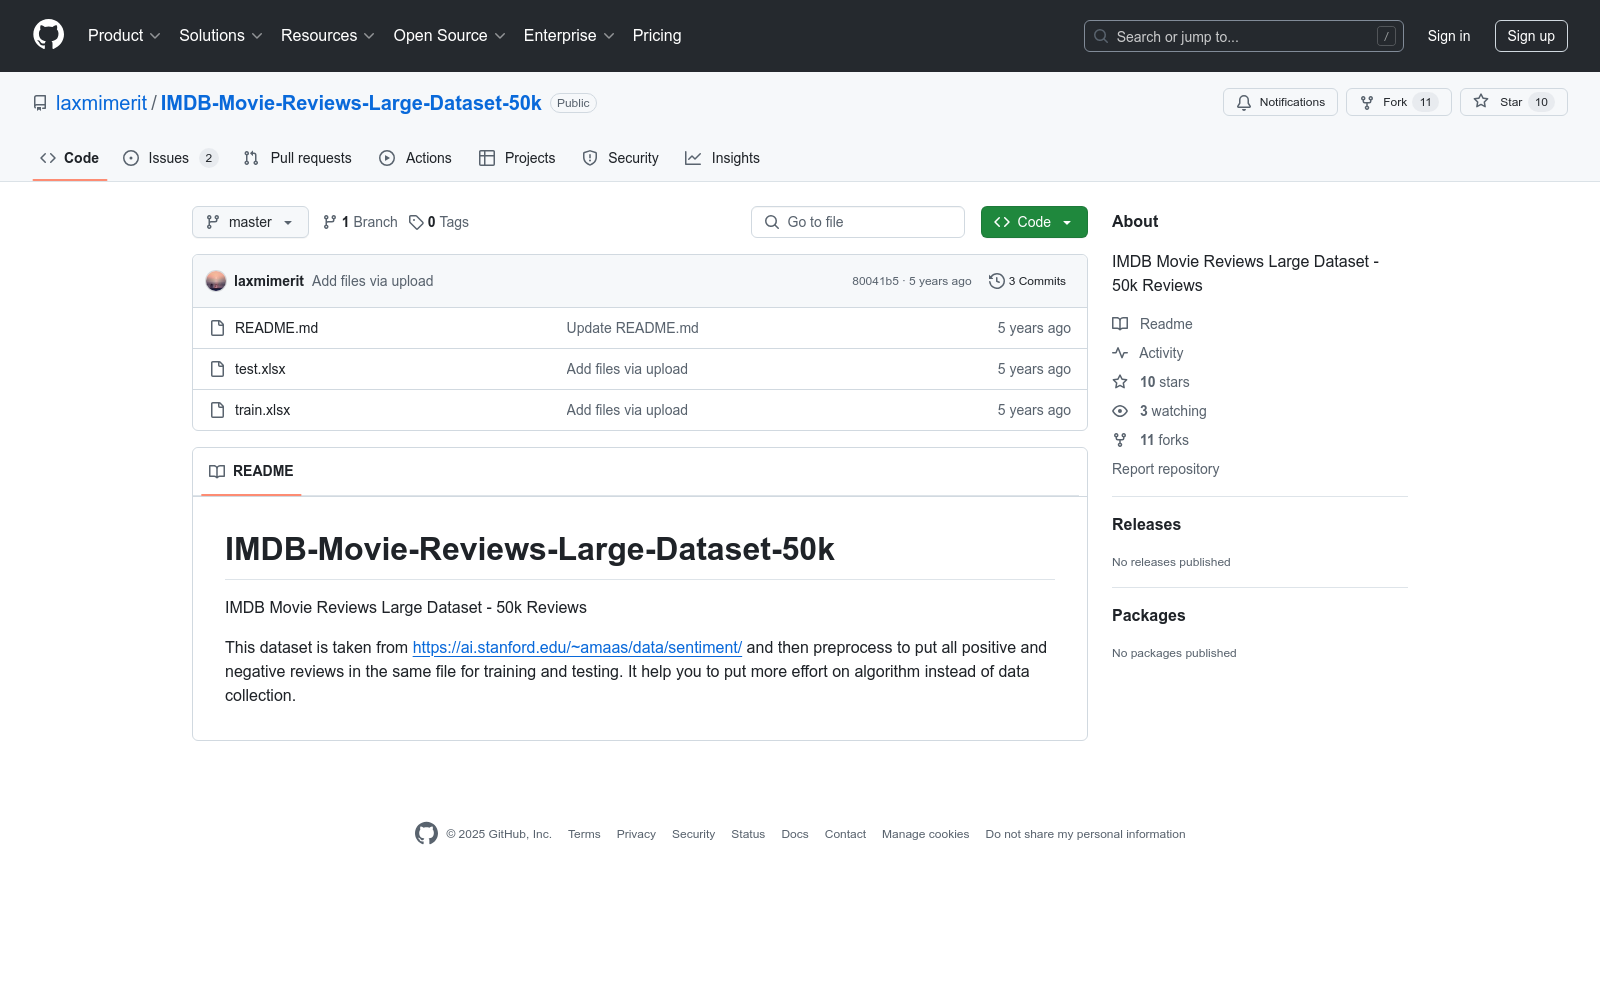1600x1000 pixels.
Task: Click Manage cookies in footer
Action: [x=925, y=834]
